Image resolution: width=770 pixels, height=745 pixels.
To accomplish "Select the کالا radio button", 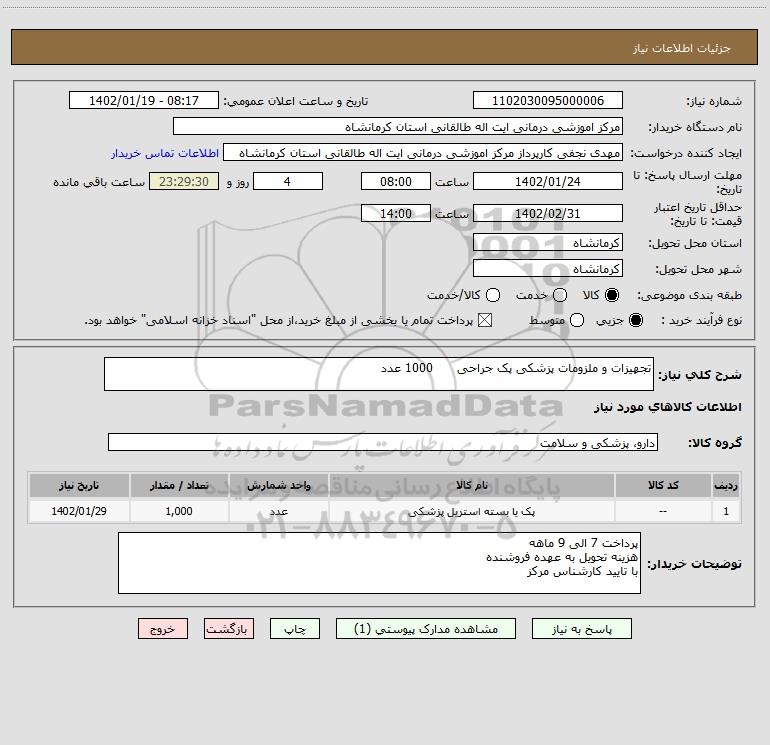I will (612, 295).
